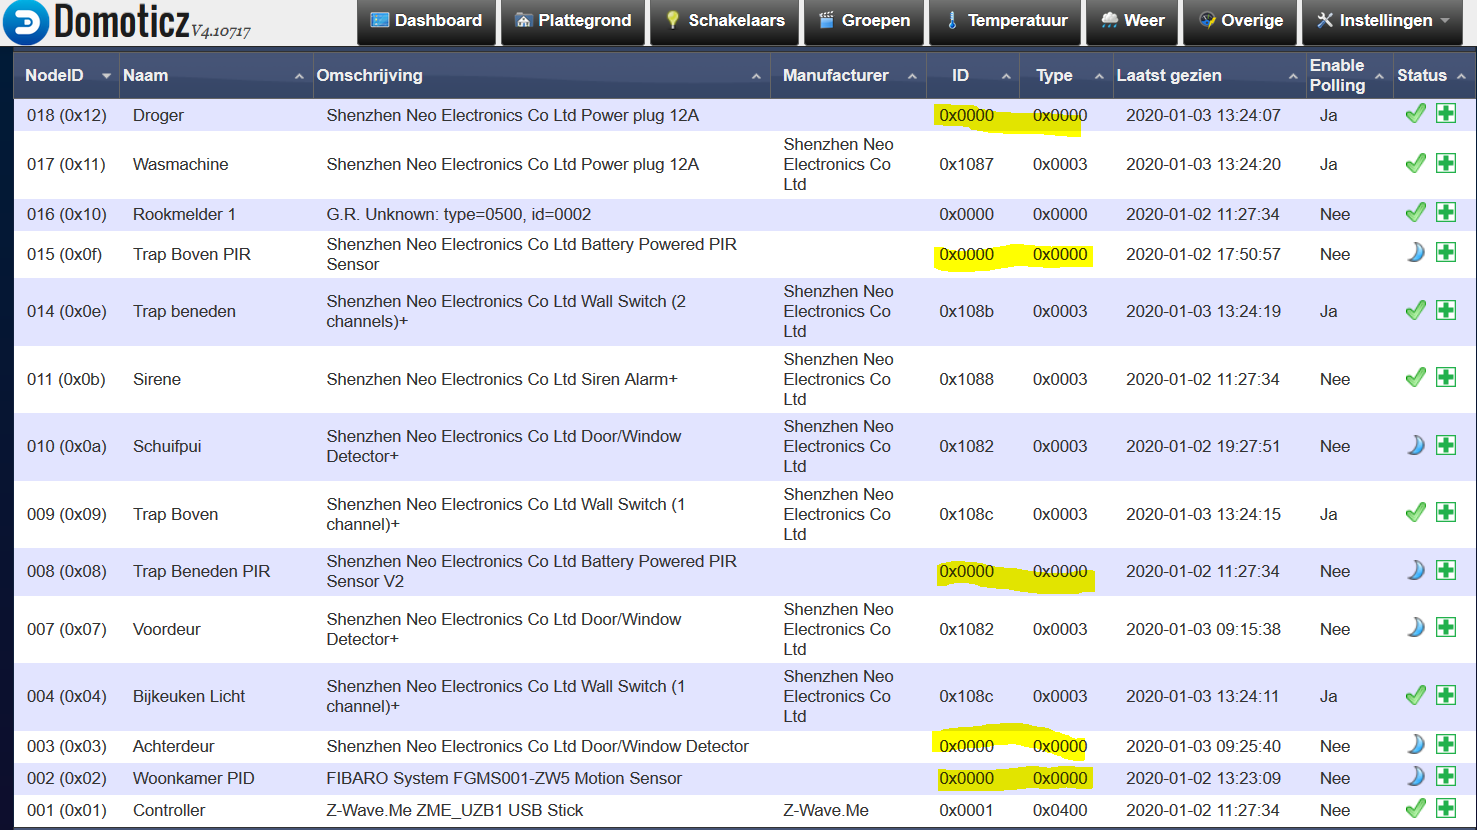
Task: Click green checkmark status for Bijkeuken Licht
Action: [x=1415, y=695]
